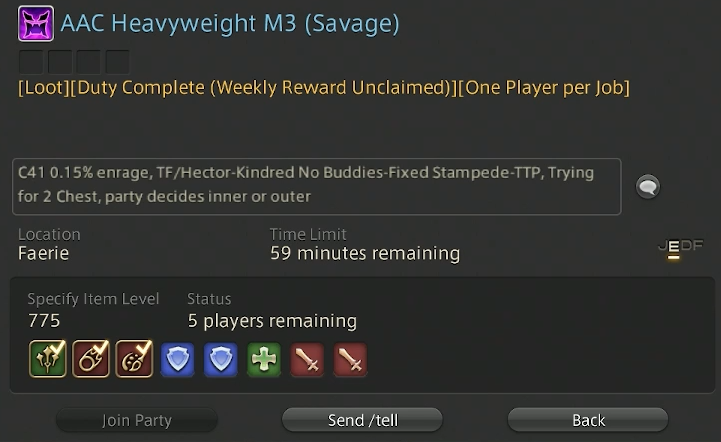Click the AAC Heavyweight M3 (Savage) title
Viewport: 721px width, 442px height.
tap(230, 23)
